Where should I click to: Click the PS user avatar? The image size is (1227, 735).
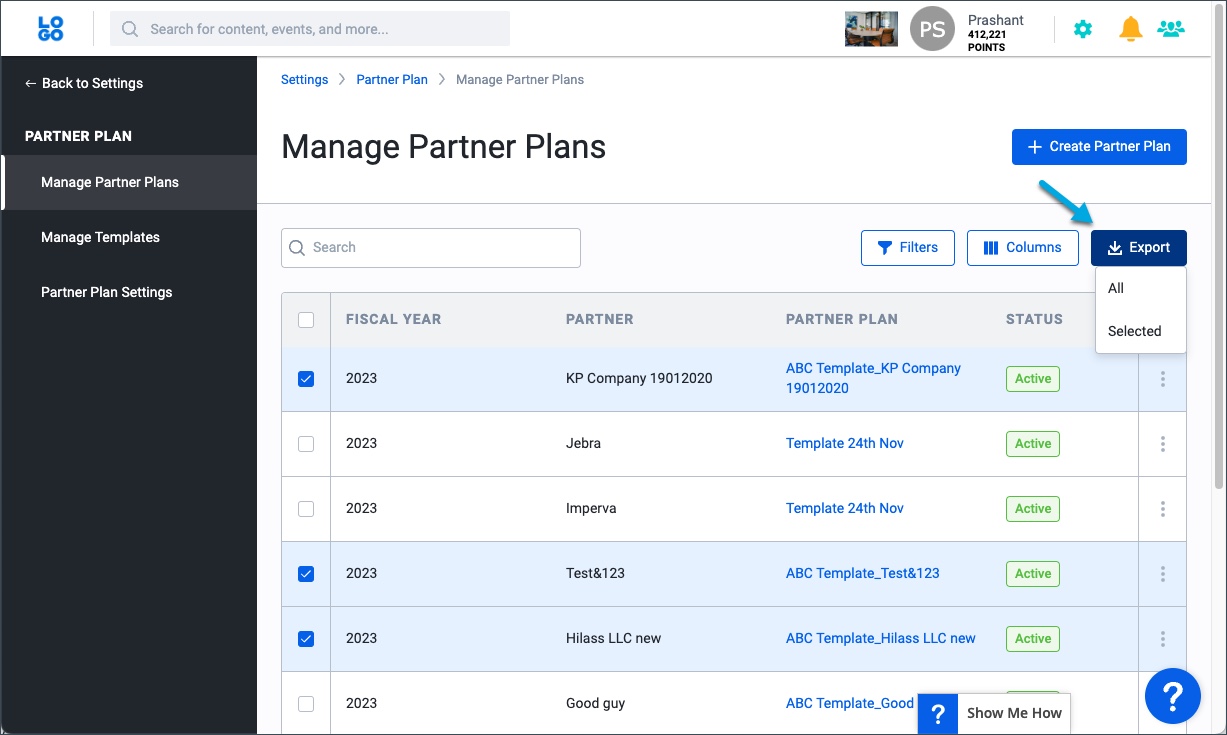932,29
